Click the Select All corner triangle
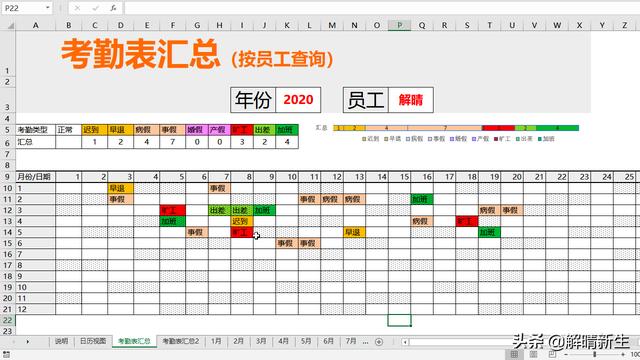This screenshot has width=640, height=360. pyautogui.click(x=11, y=26)
